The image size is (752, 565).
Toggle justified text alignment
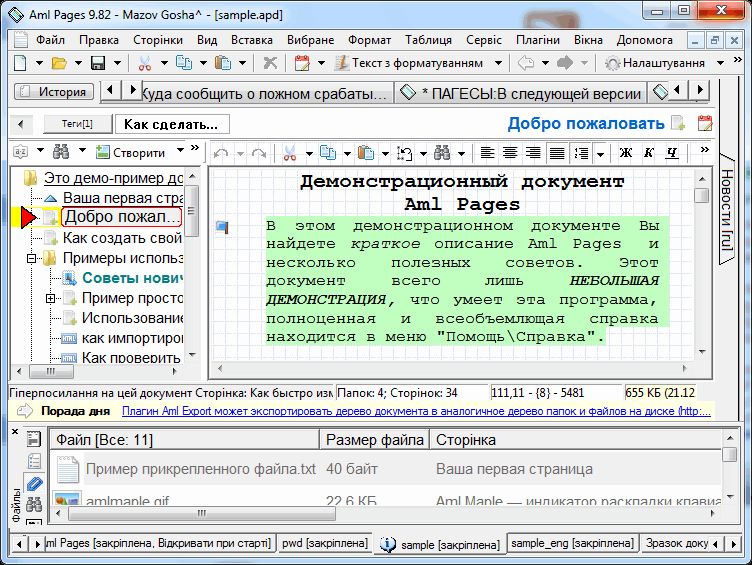pos(557,153)
